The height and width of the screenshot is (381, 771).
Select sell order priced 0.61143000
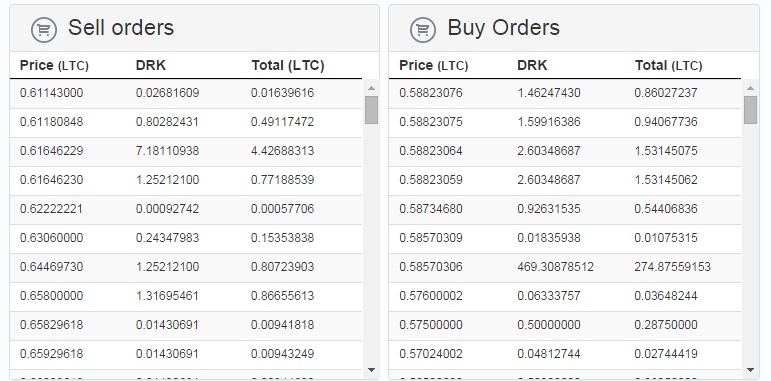tap(186, 93)
